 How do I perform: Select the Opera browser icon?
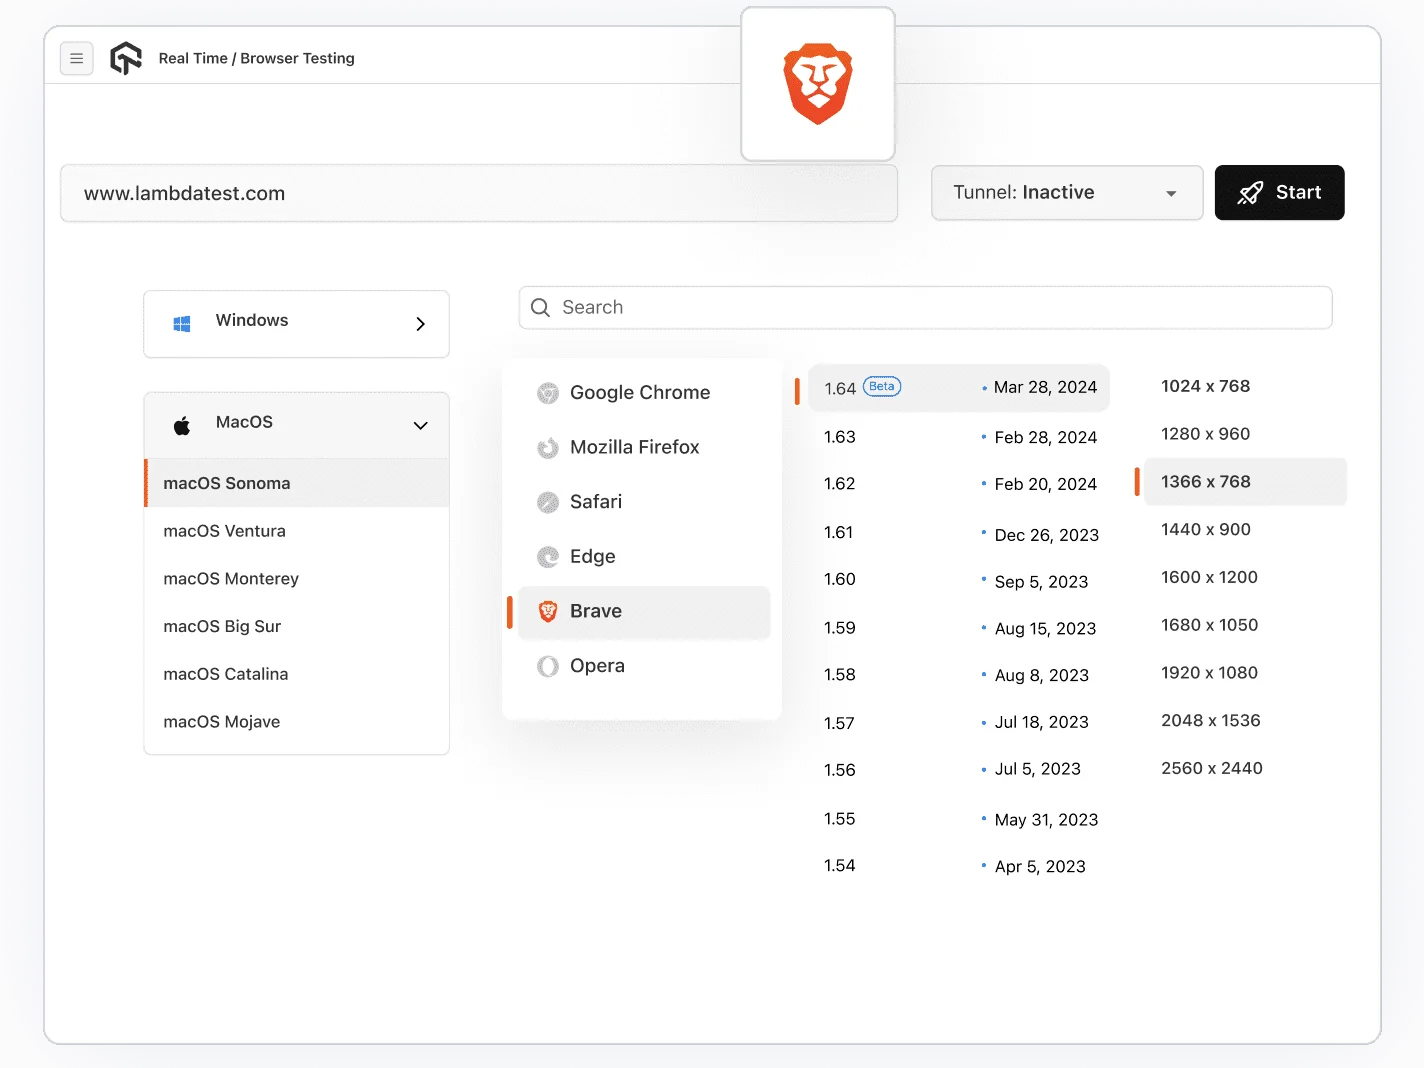548,666
